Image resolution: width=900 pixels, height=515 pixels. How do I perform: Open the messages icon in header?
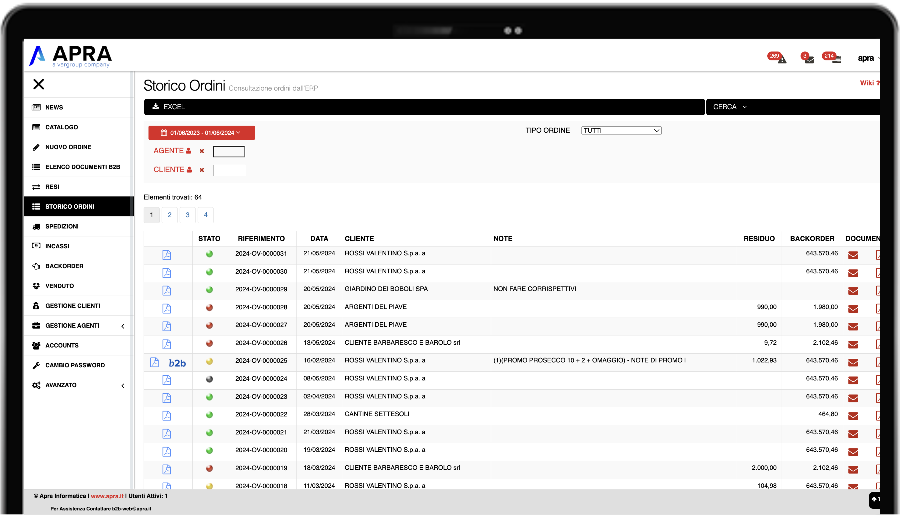(807, 57)
